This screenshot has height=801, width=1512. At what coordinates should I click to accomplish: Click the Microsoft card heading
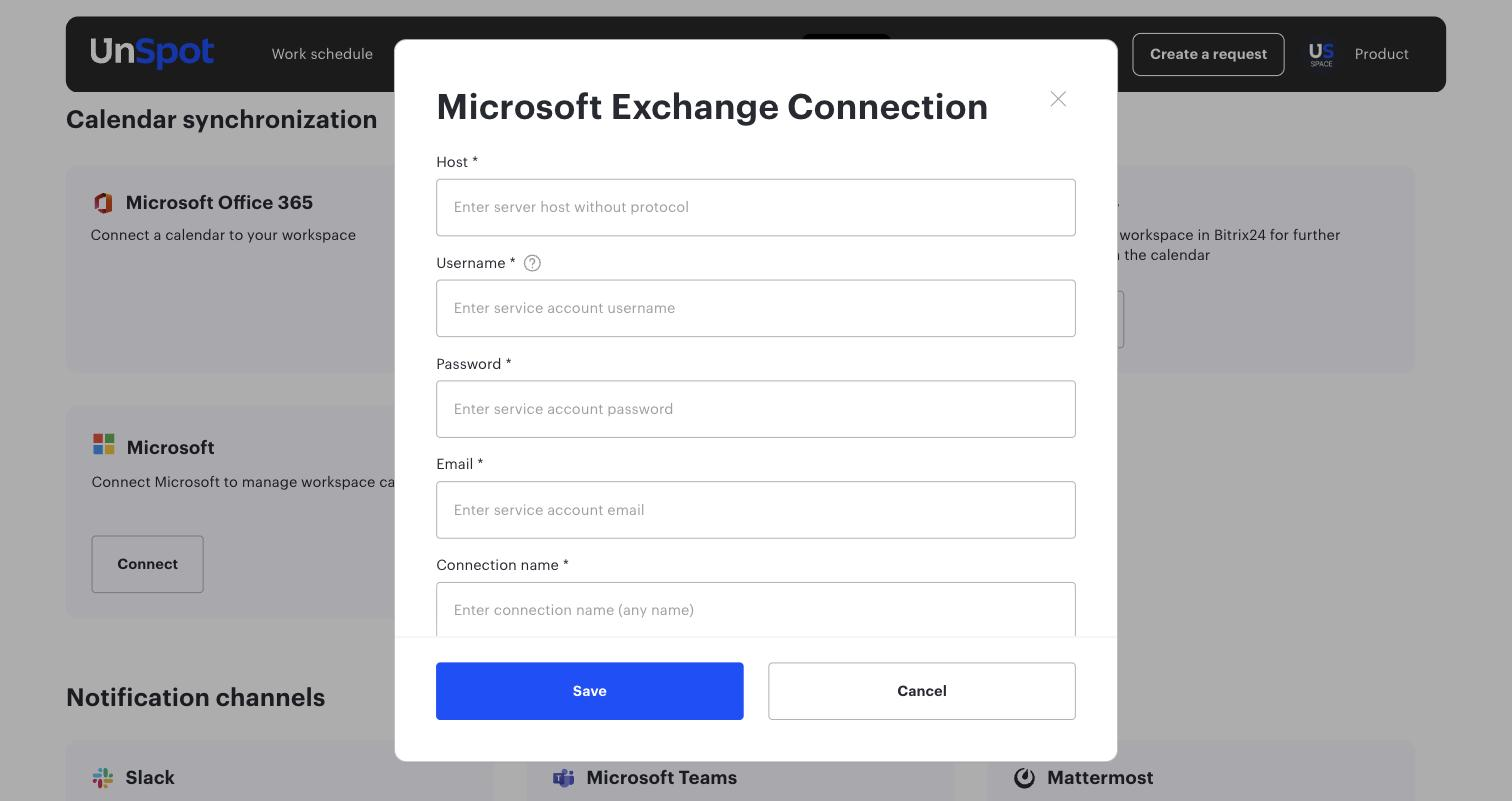170,447
